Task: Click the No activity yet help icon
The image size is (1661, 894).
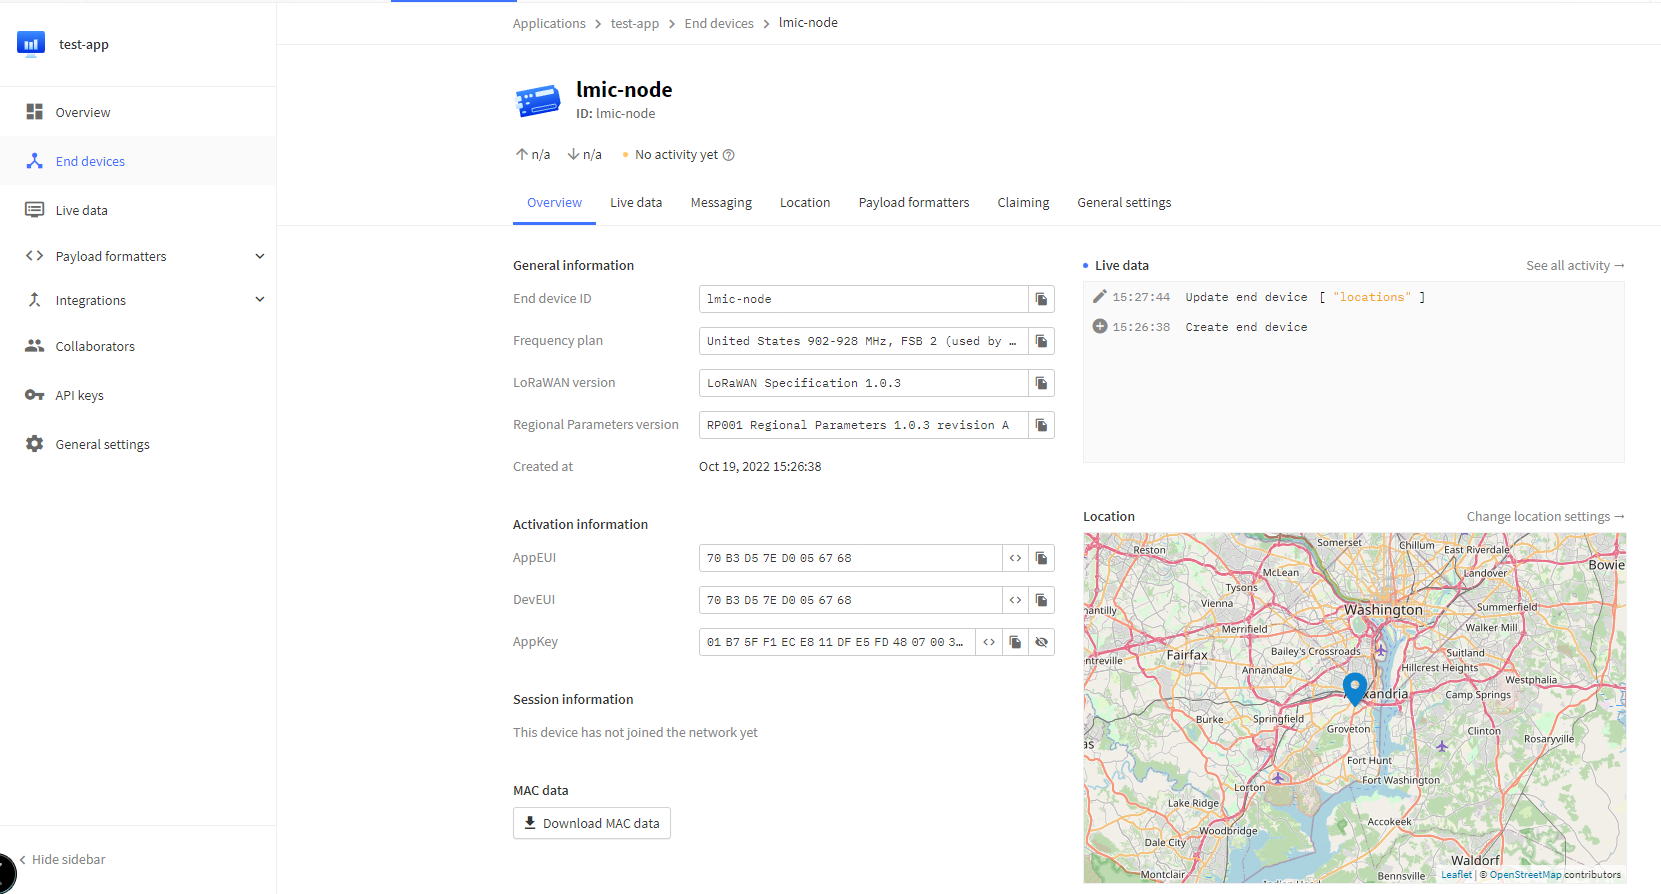Action: (729, 155)
